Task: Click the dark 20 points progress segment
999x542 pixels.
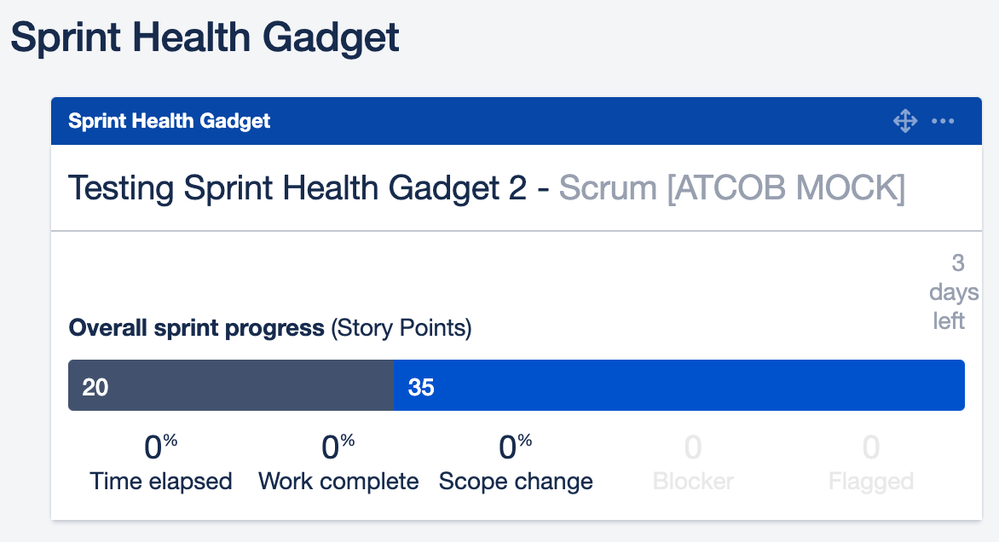Action: tap(231, 385)
